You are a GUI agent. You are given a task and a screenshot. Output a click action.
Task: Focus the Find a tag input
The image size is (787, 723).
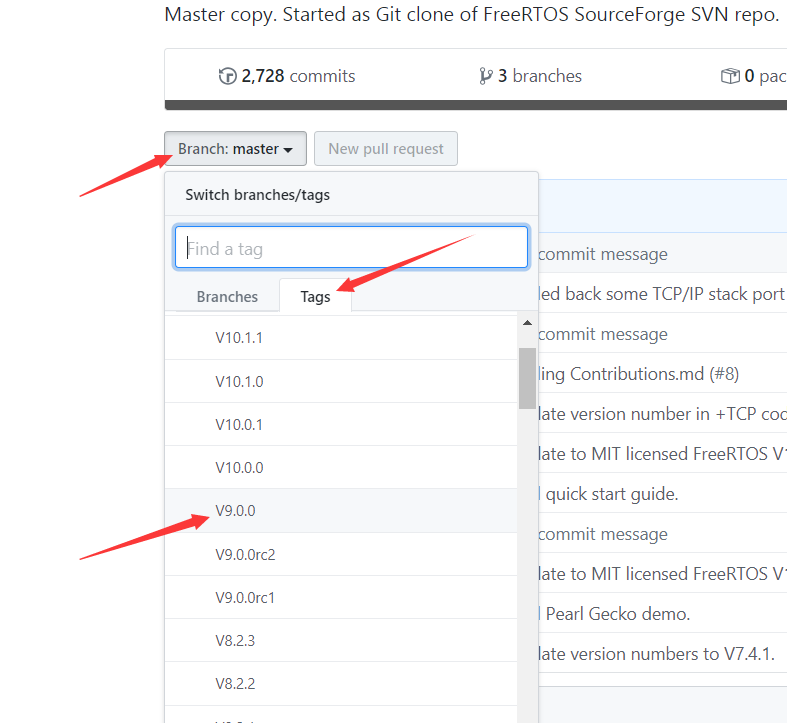tap(351, 248)
